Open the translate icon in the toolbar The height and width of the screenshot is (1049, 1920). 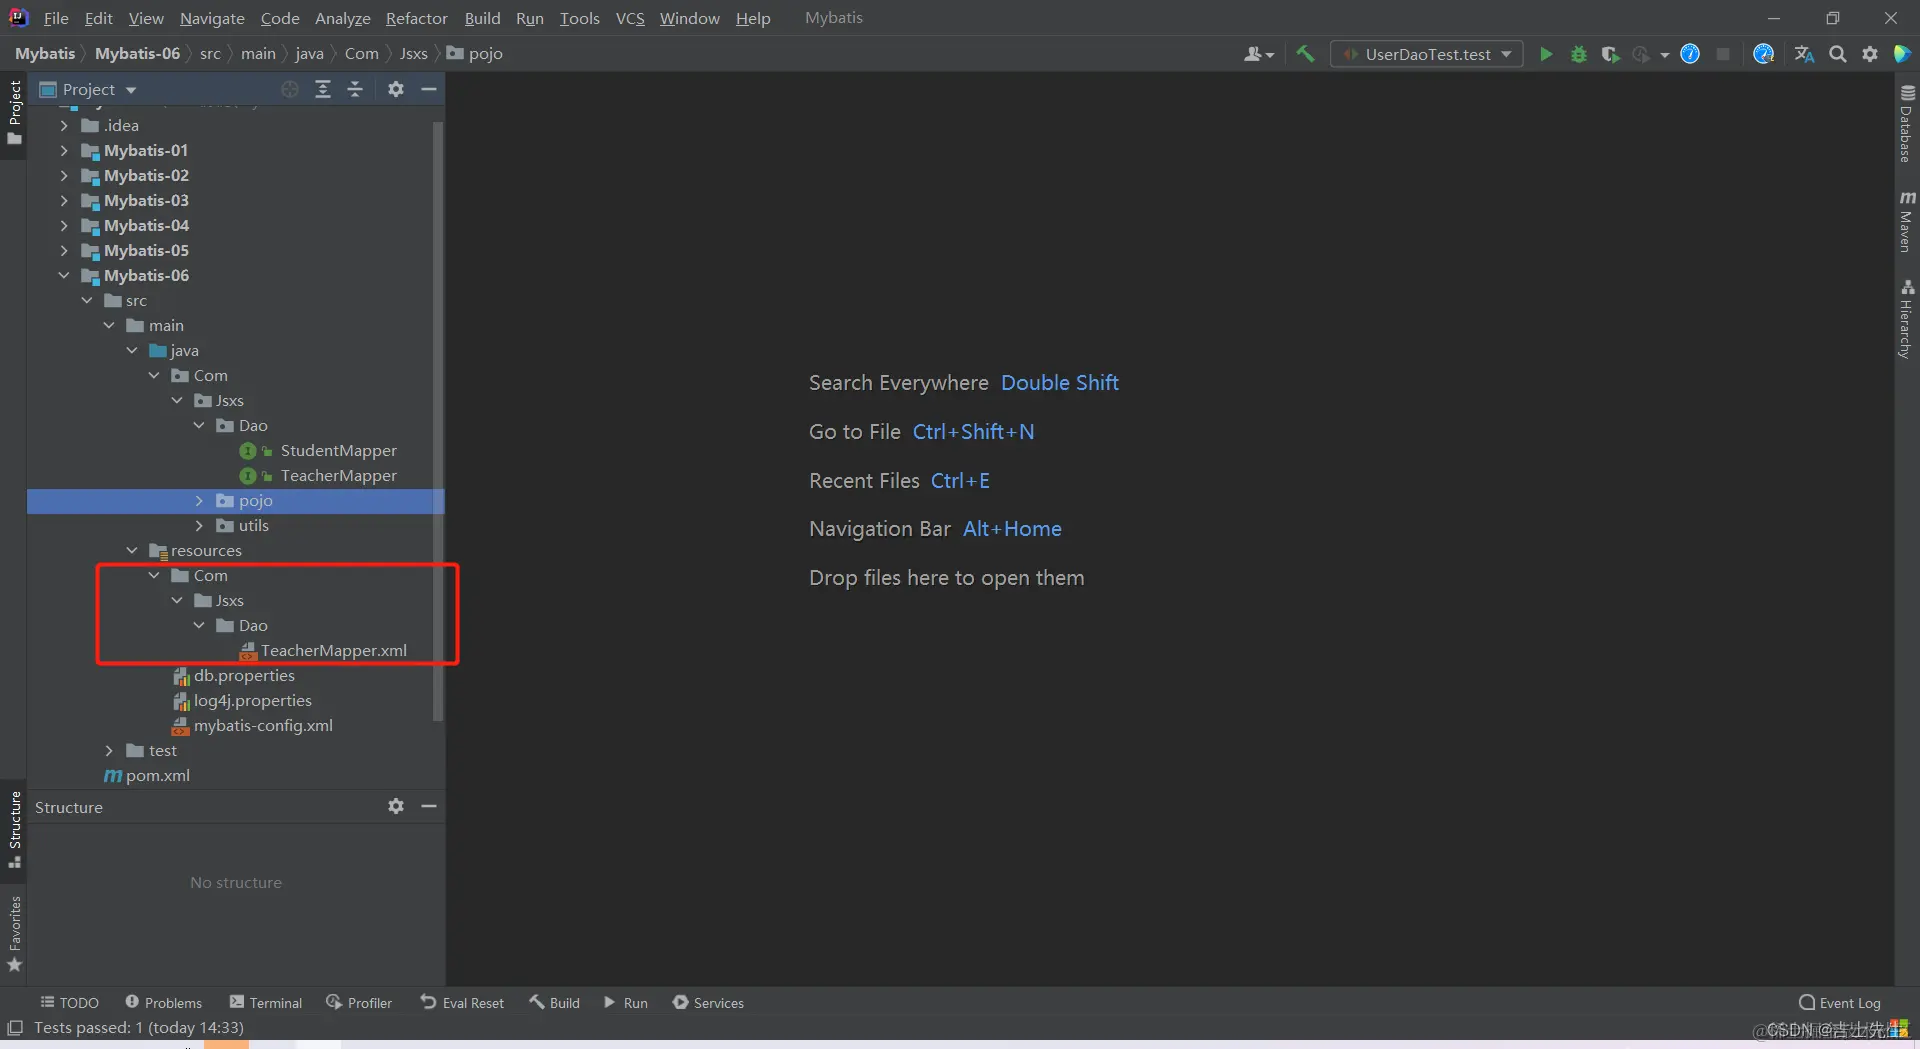pos(1804,54)
